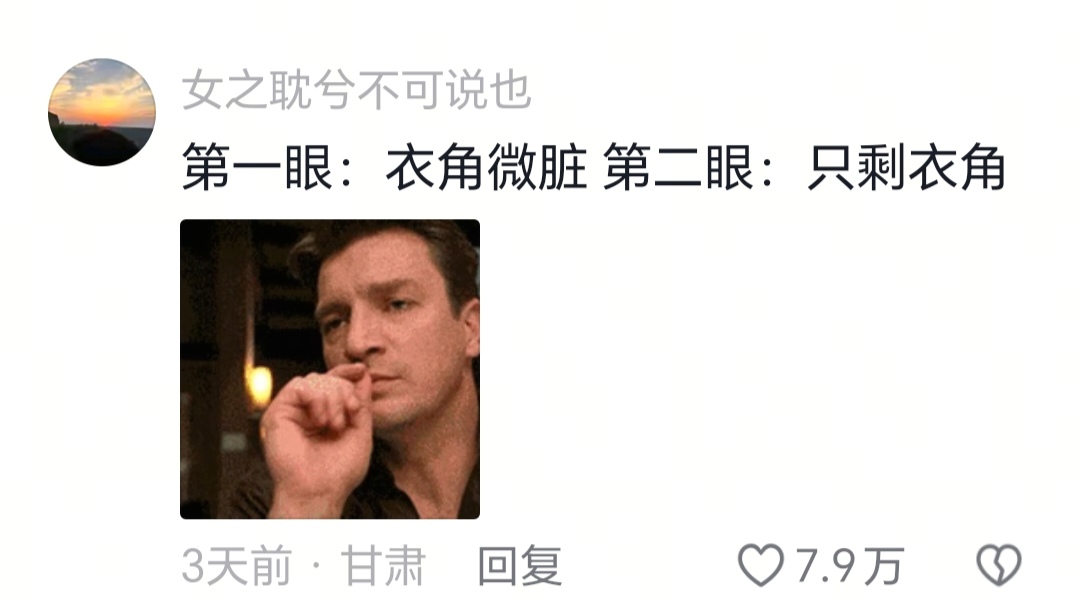Image resolution: width=1080 pixels, height=600 pixels.
Task: Tap the dark hill silhouette in the avatar
Action: 103,147
